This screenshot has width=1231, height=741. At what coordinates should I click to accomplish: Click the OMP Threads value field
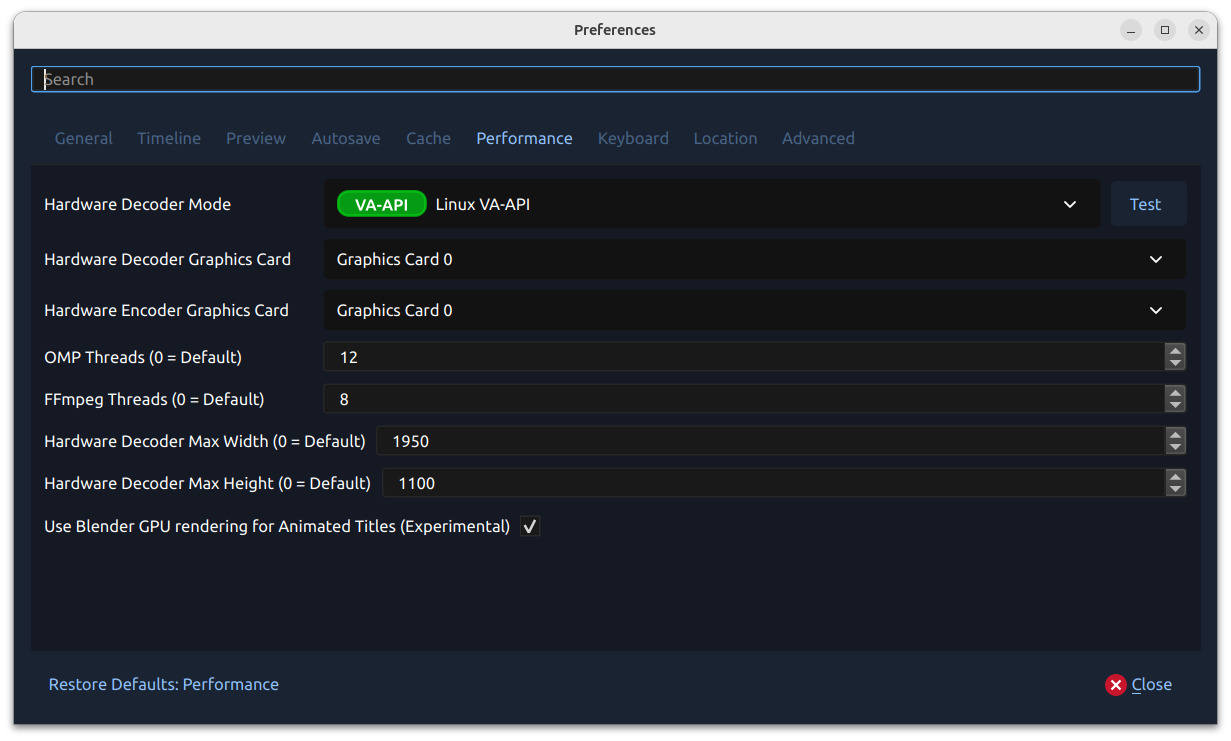pos(744,357)
